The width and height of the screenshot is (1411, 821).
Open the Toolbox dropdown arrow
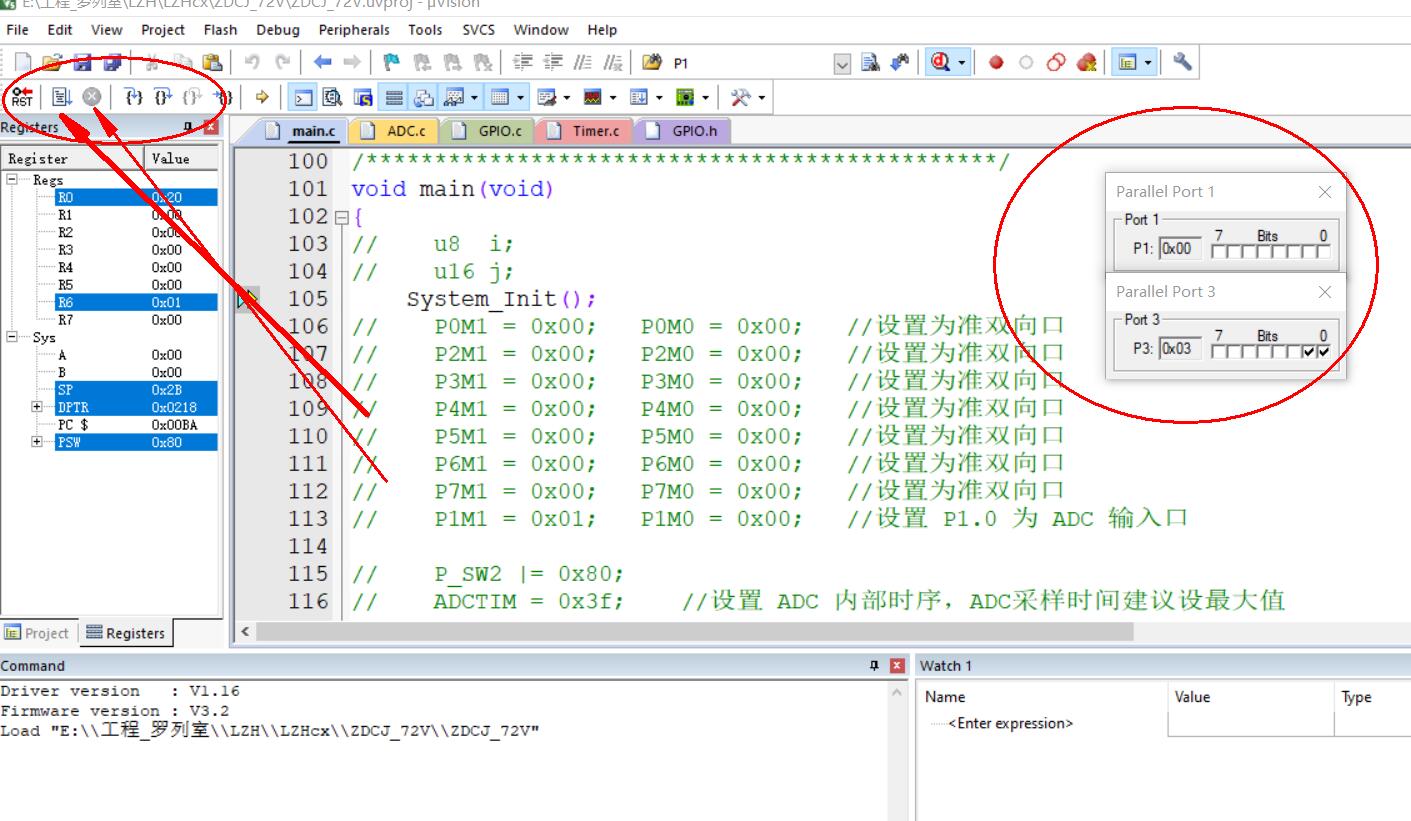click(761, 97)
